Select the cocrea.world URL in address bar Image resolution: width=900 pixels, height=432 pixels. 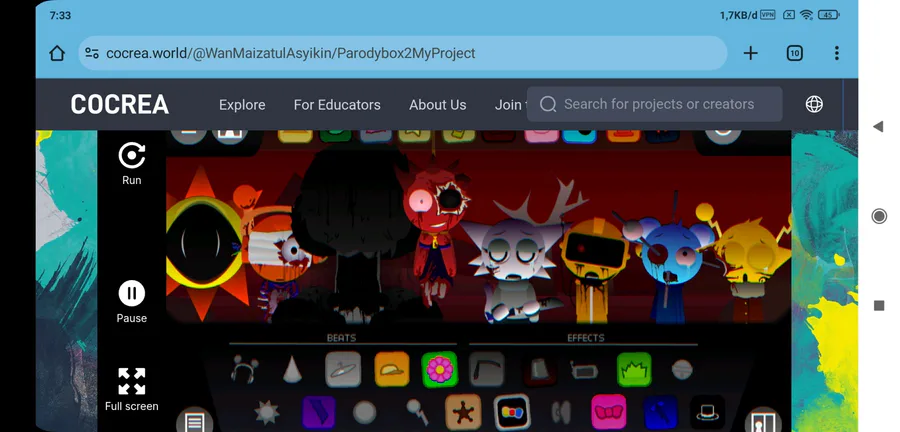click(290, 53)
